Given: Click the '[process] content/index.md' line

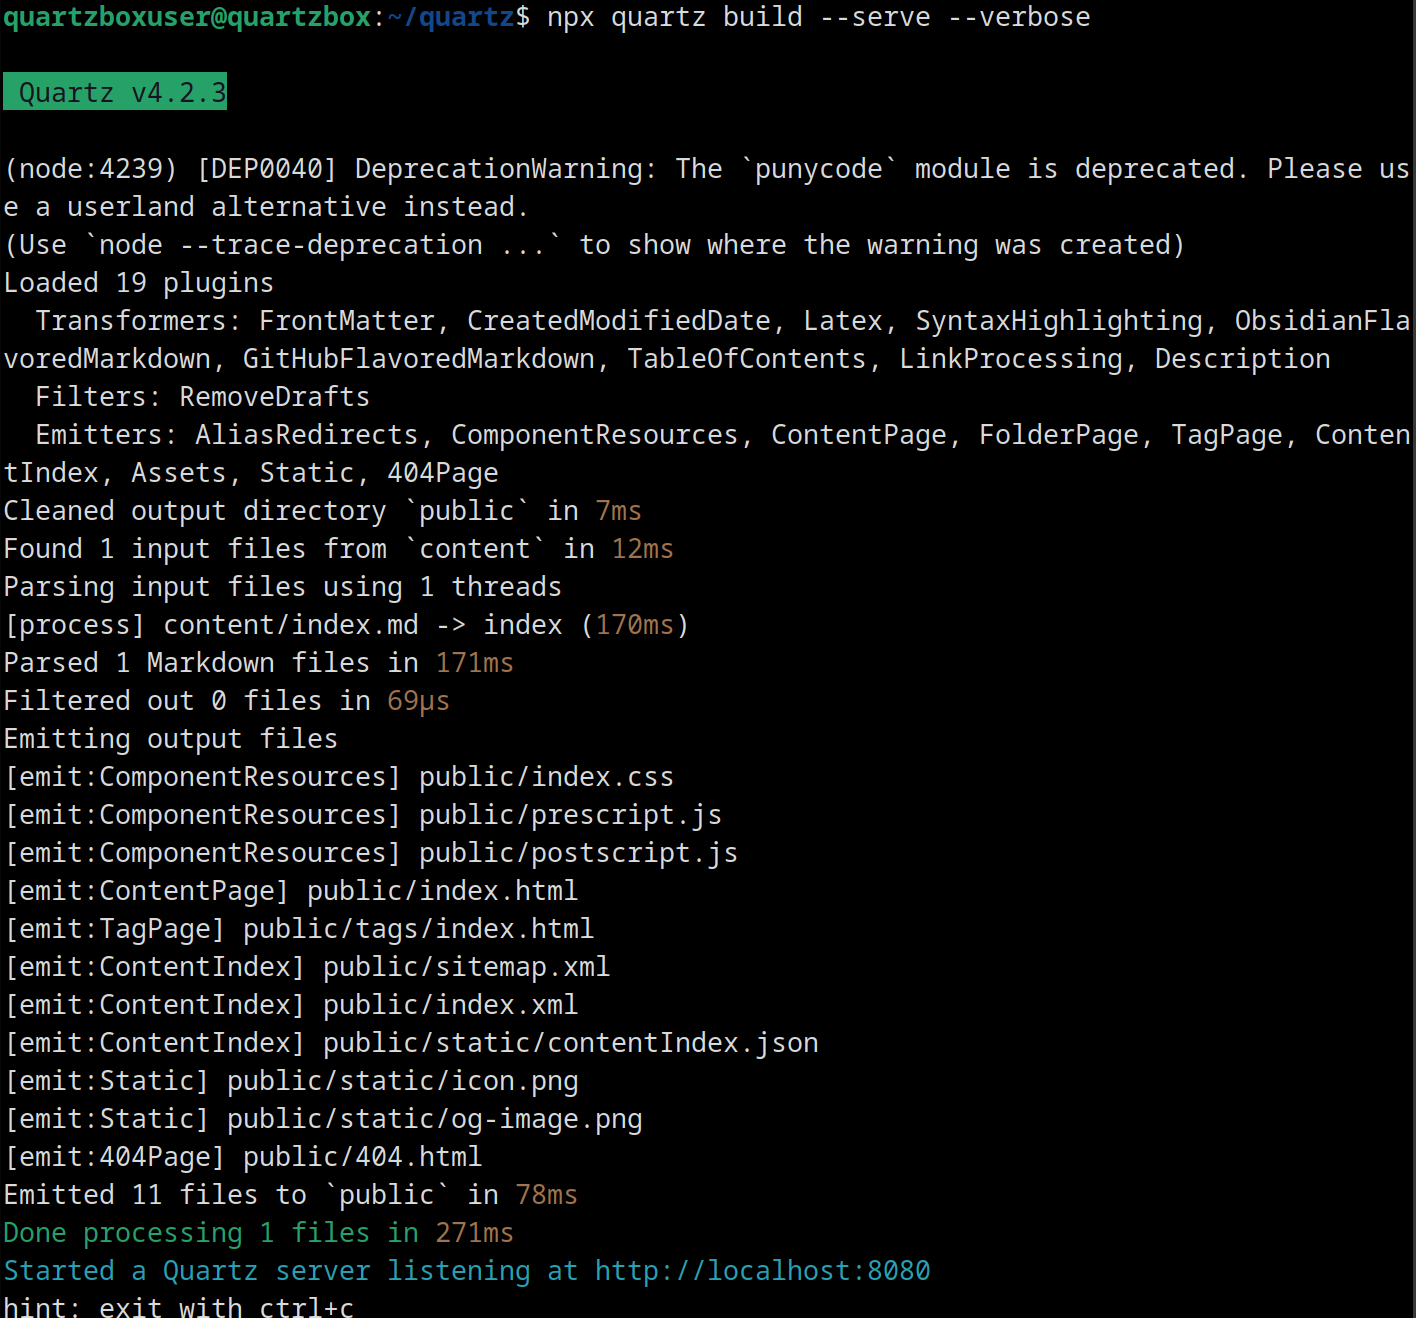Looking at the screenshot, I should point(346,625).
